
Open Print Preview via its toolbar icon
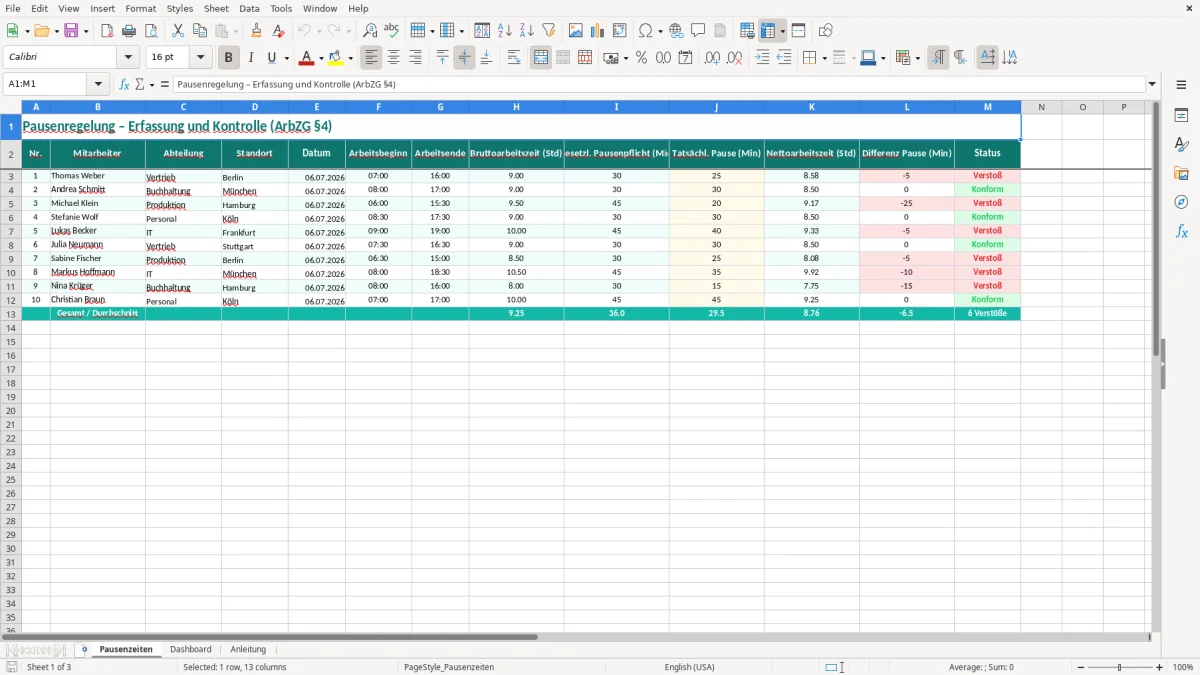coord(151,31)
